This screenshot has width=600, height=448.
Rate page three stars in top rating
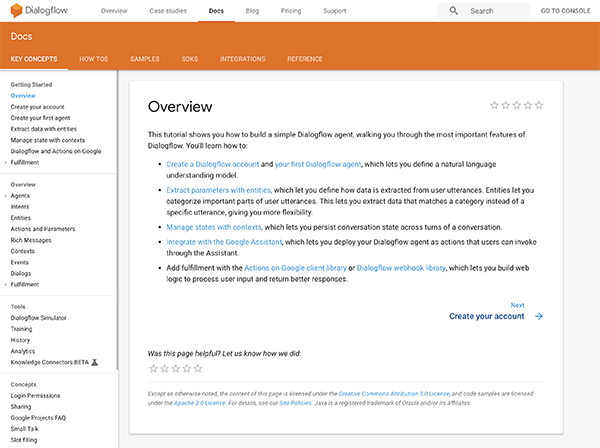(x=517, y=105)
